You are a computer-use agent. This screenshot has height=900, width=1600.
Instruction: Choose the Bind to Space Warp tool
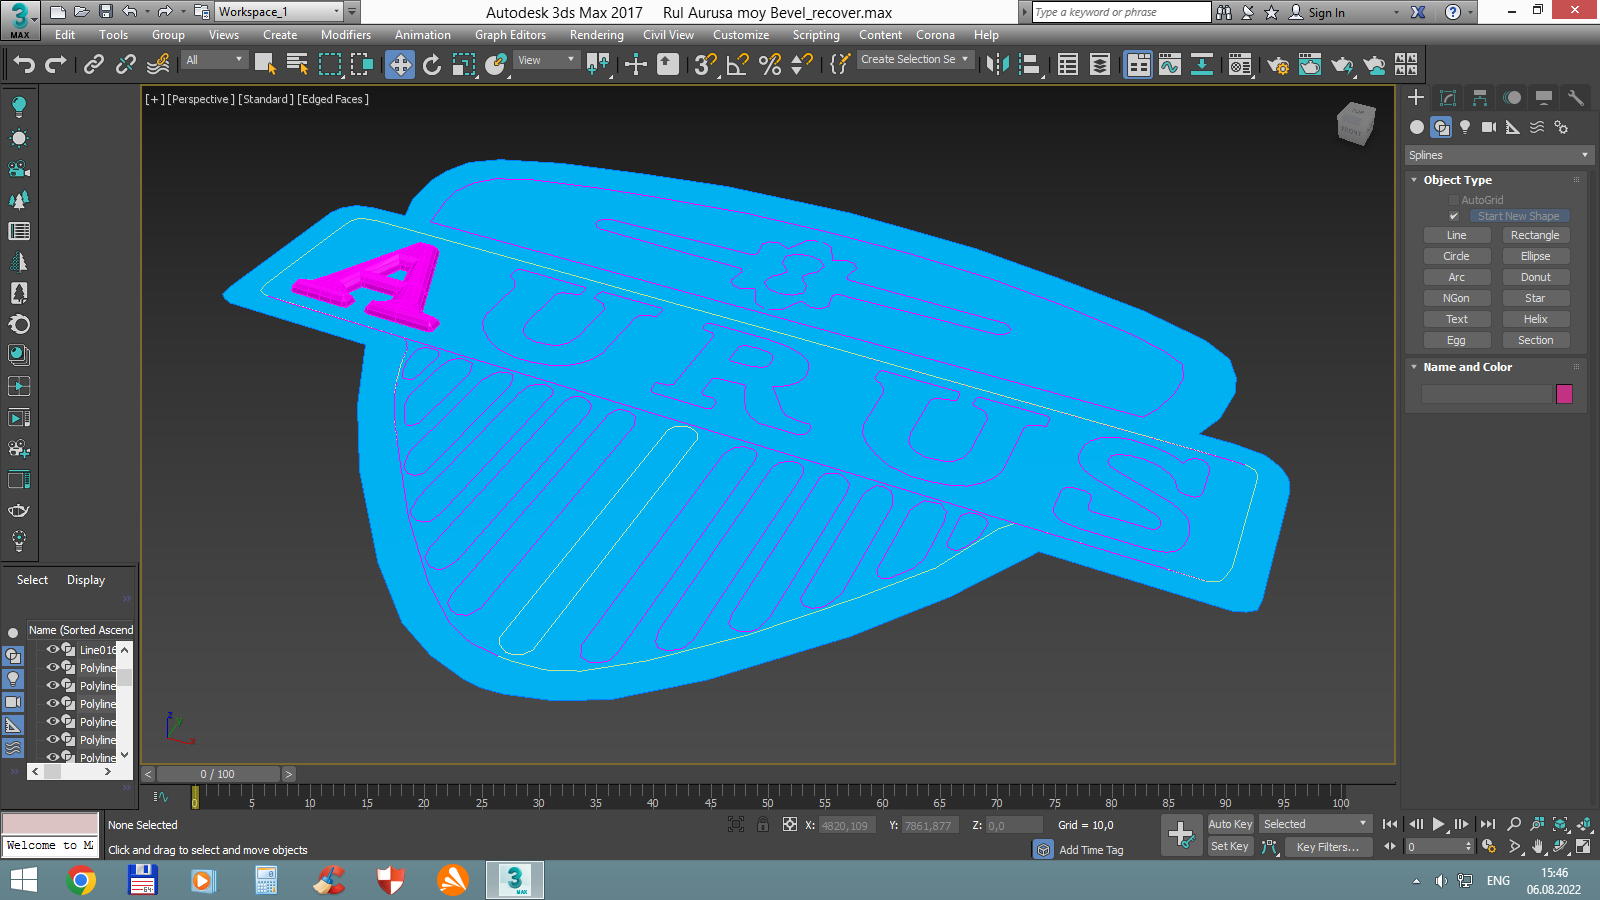tap(158, 65)
